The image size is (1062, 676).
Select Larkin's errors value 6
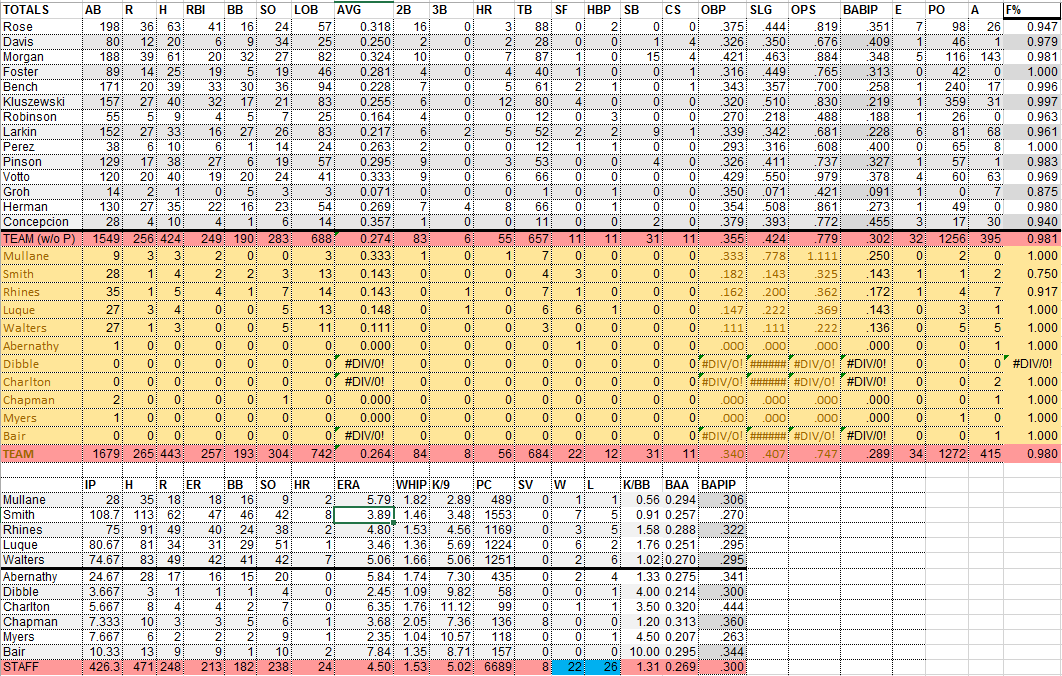click(908, 131)
